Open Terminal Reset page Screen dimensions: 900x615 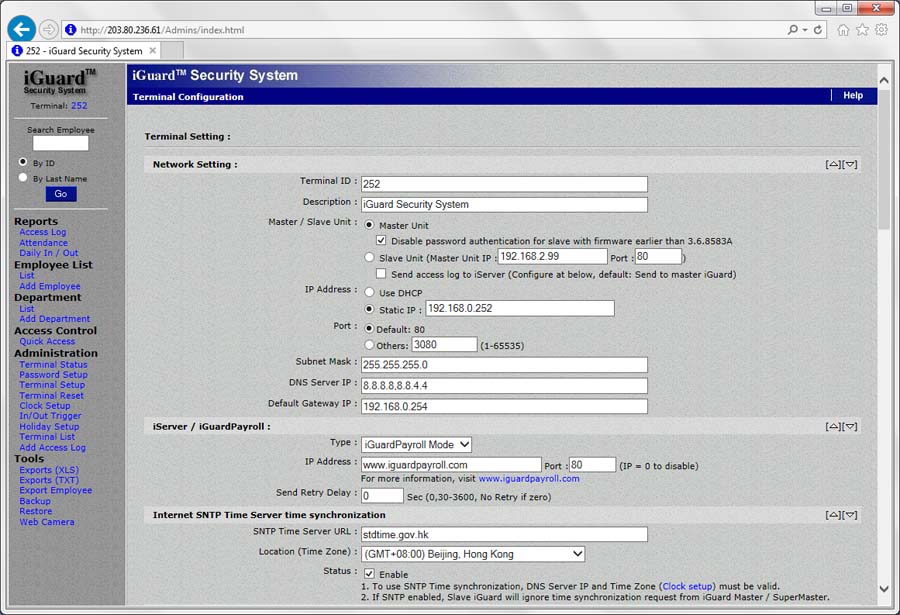pyautogui.click(x=51, y=395)
